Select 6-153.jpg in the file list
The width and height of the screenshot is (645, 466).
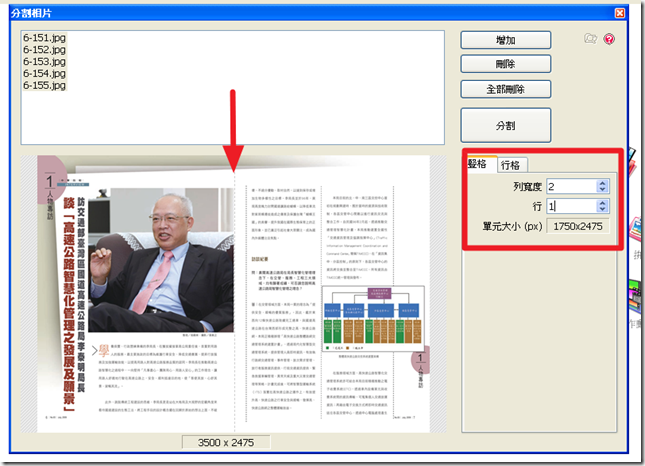44,62
